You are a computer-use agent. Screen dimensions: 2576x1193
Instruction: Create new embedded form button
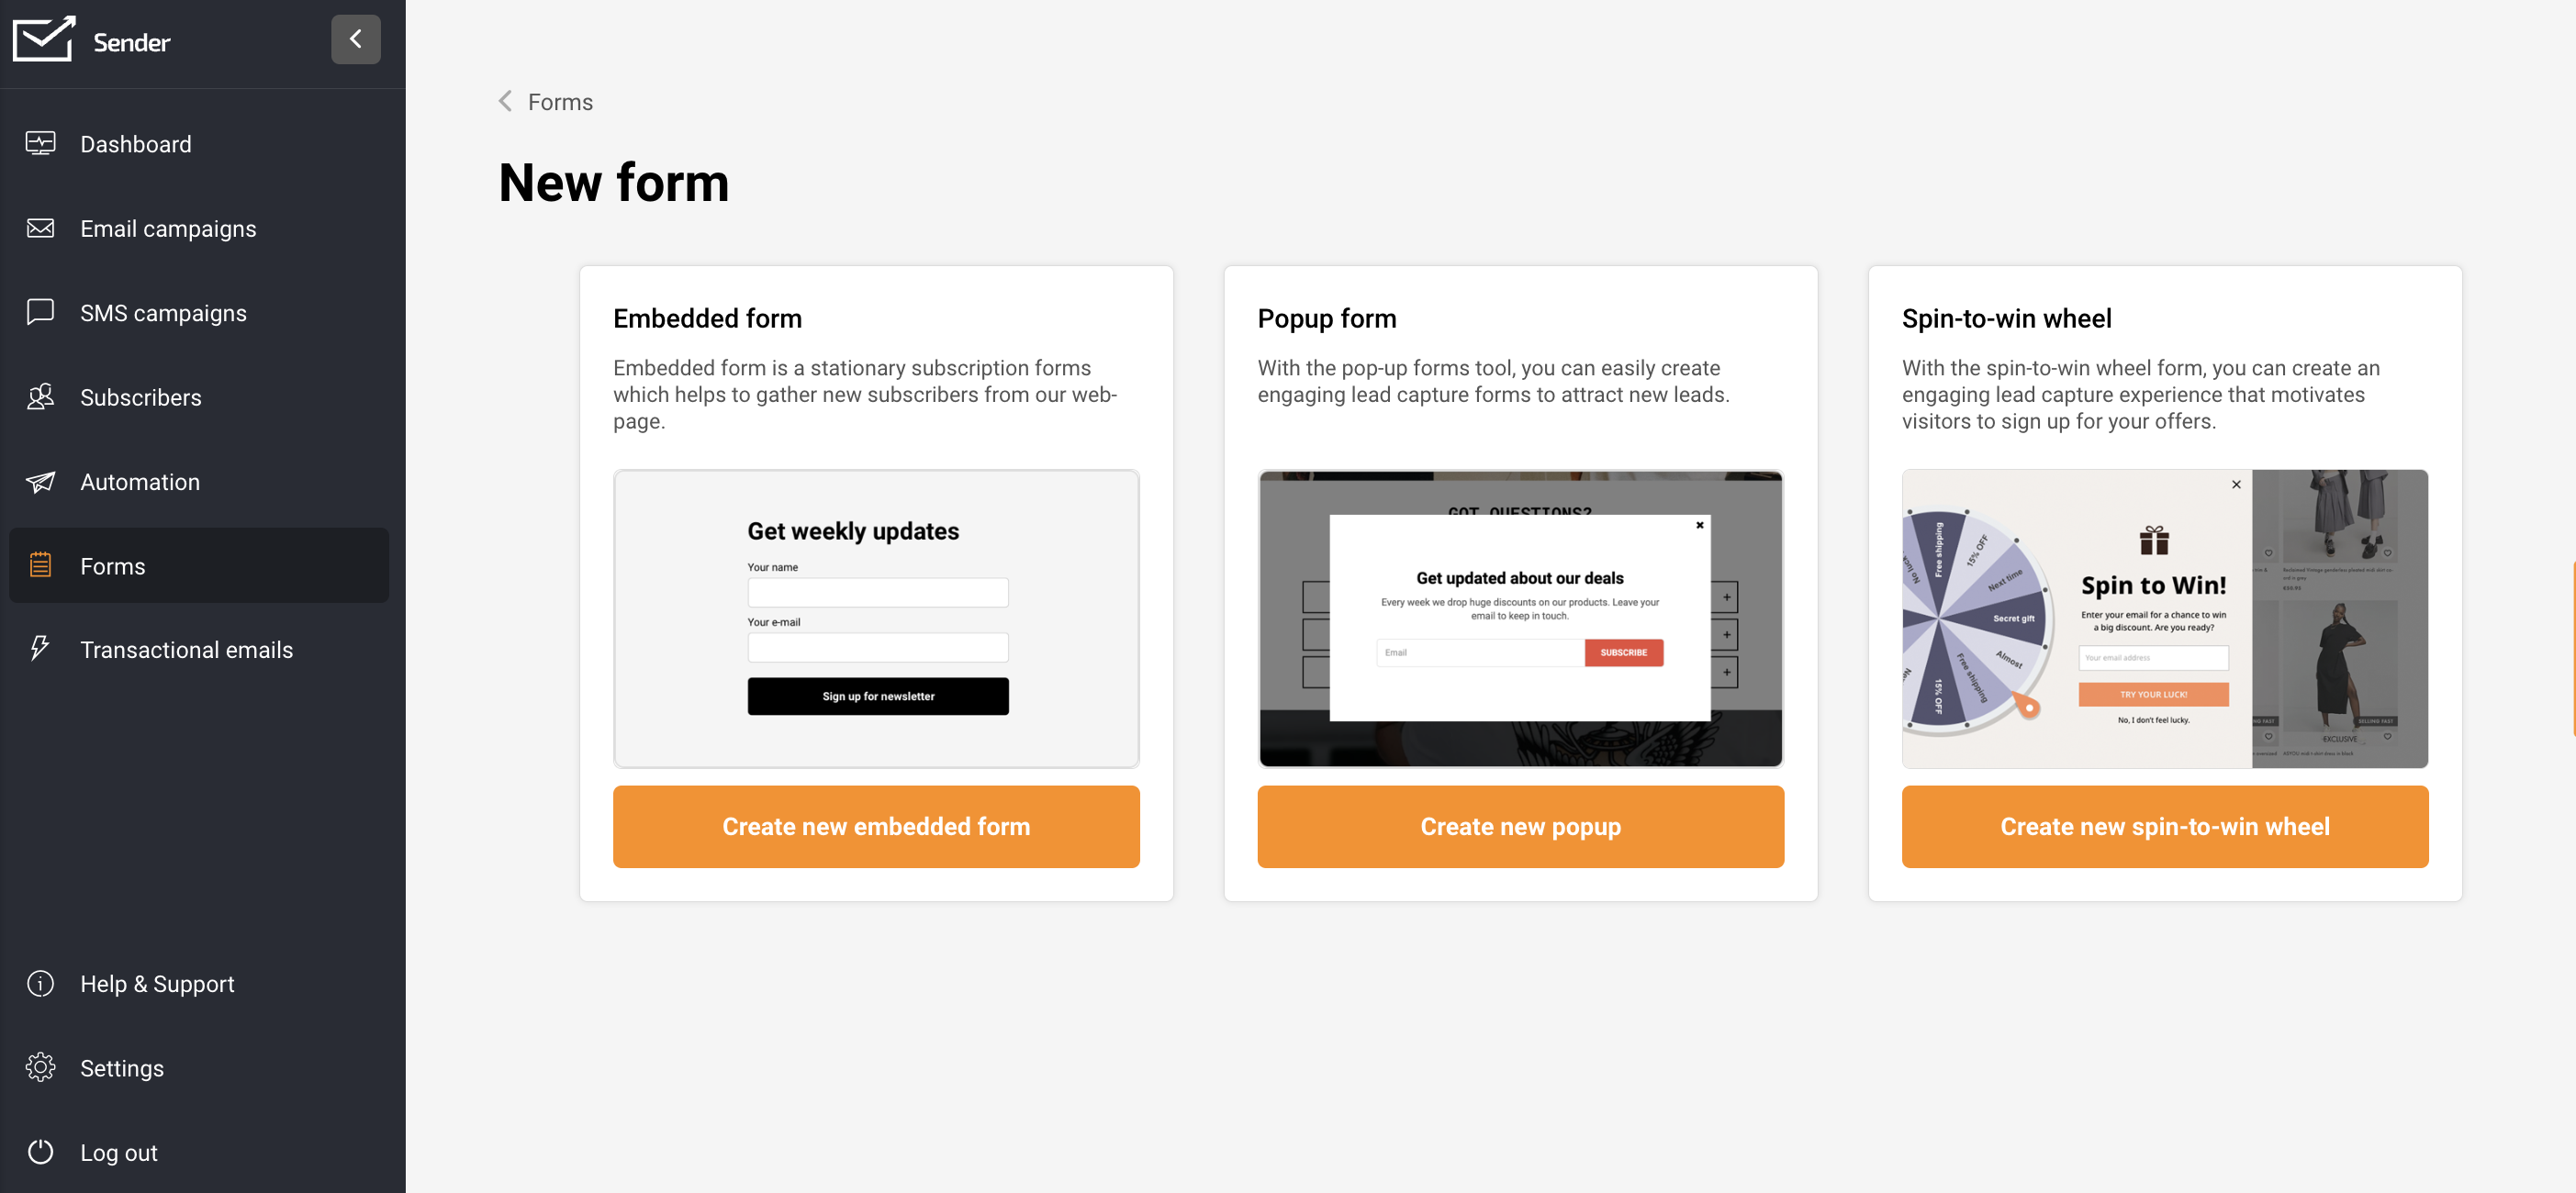pyautogui.click(x=876, y=825)
